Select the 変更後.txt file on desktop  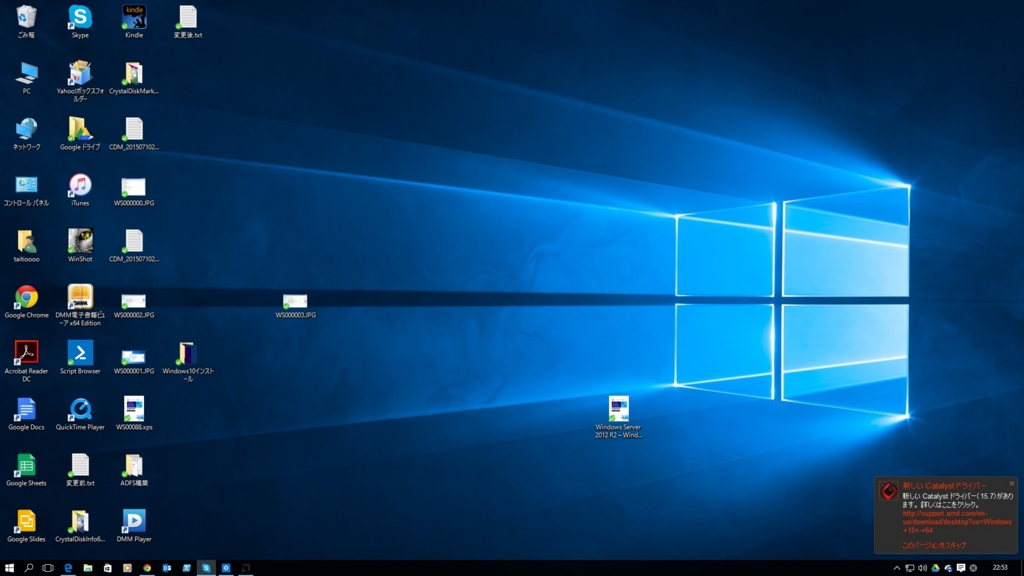(187, 21)
